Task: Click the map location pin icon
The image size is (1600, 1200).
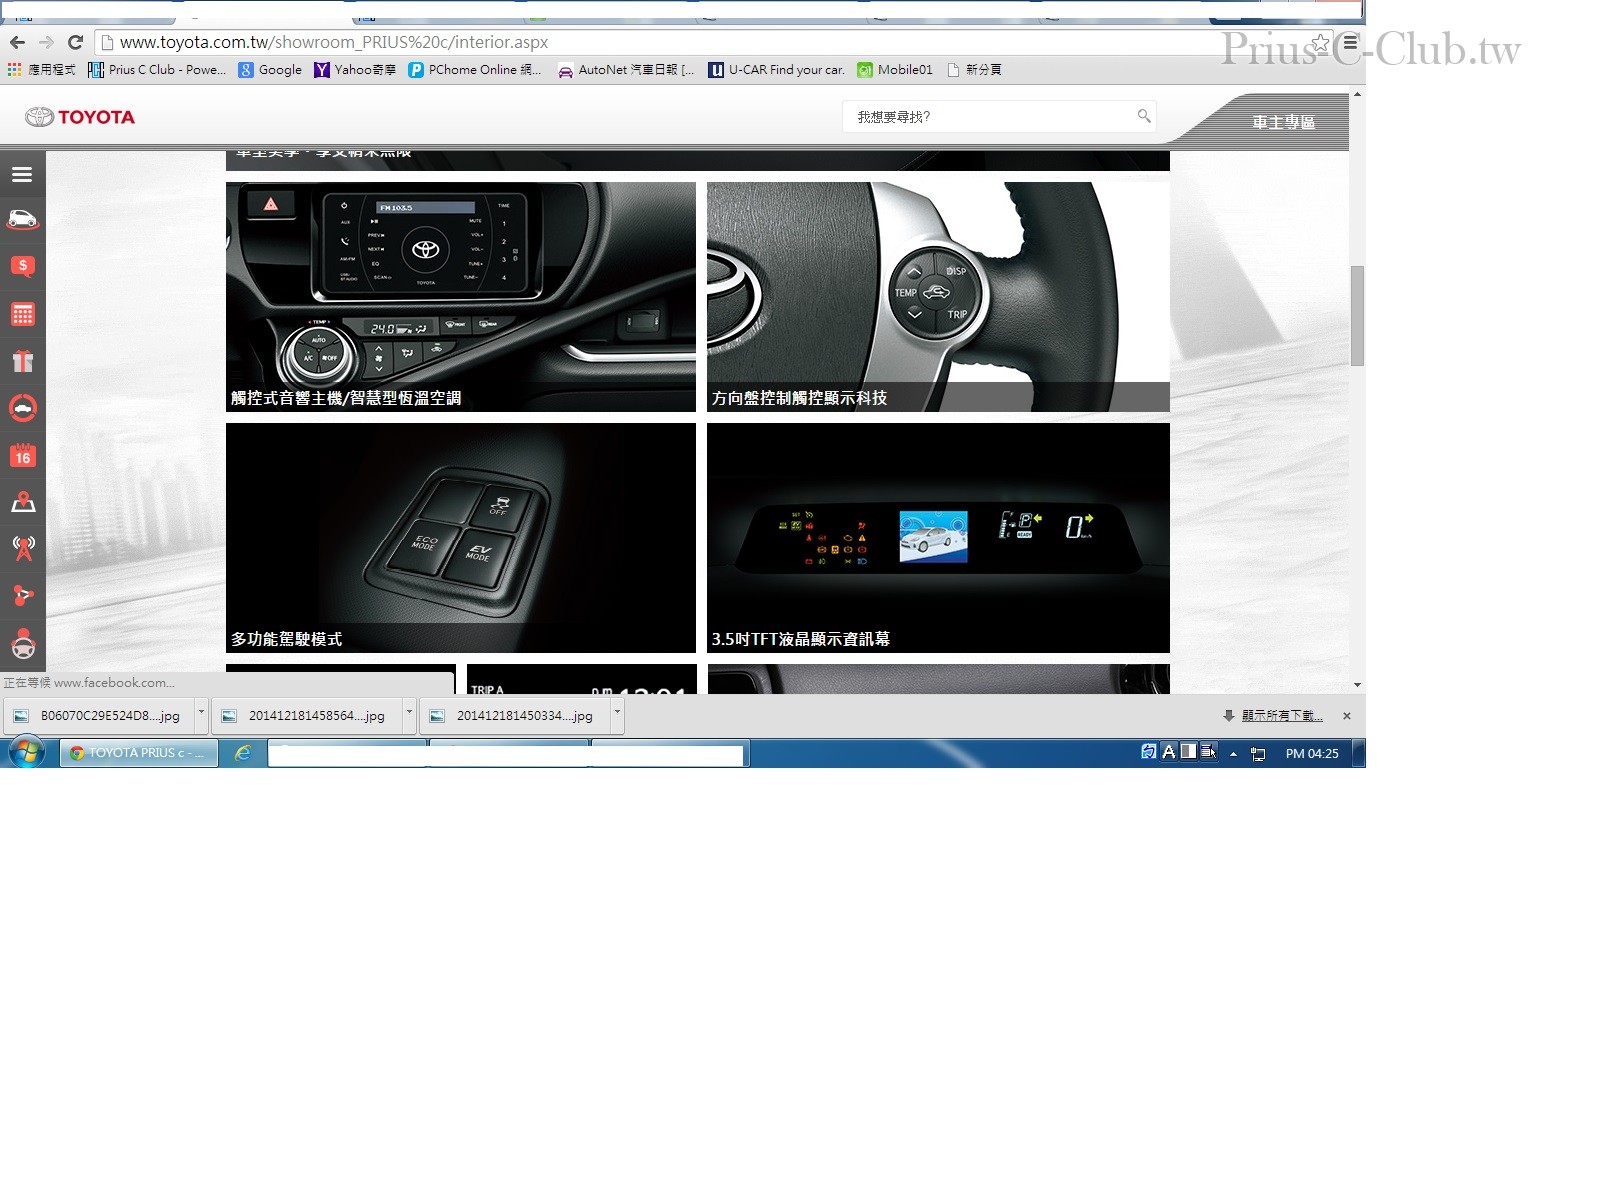Action: [x=23, y=502]
